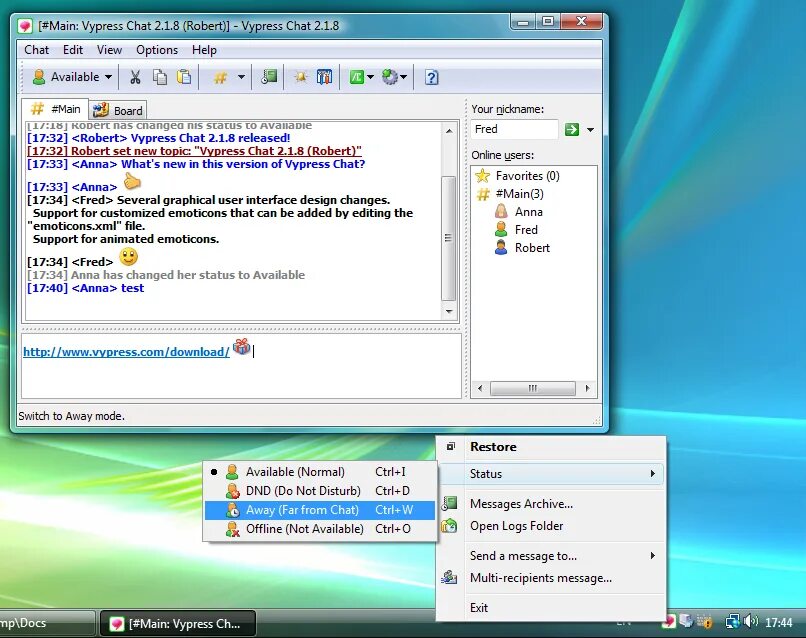Click the vypress.com download link
Image resolution: width=806 pixels, height=638 pixels.
click(x=126, y=352)
